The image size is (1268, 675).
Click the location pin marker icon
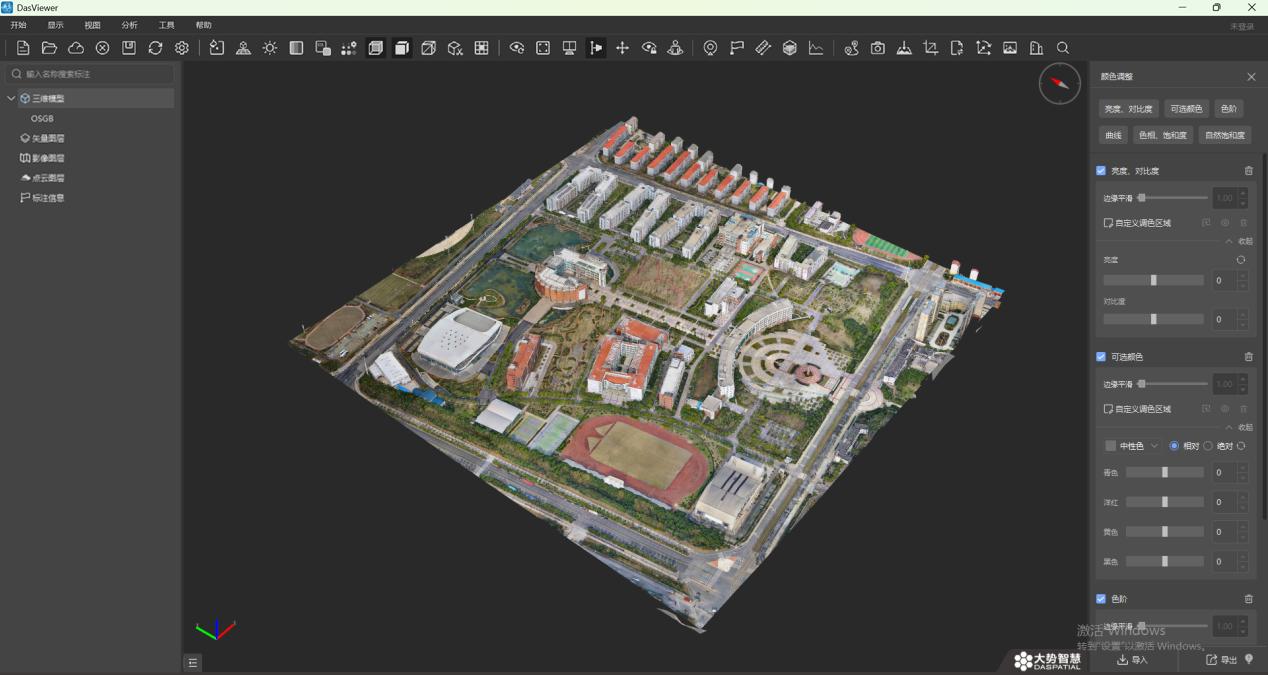click(710, 48)
